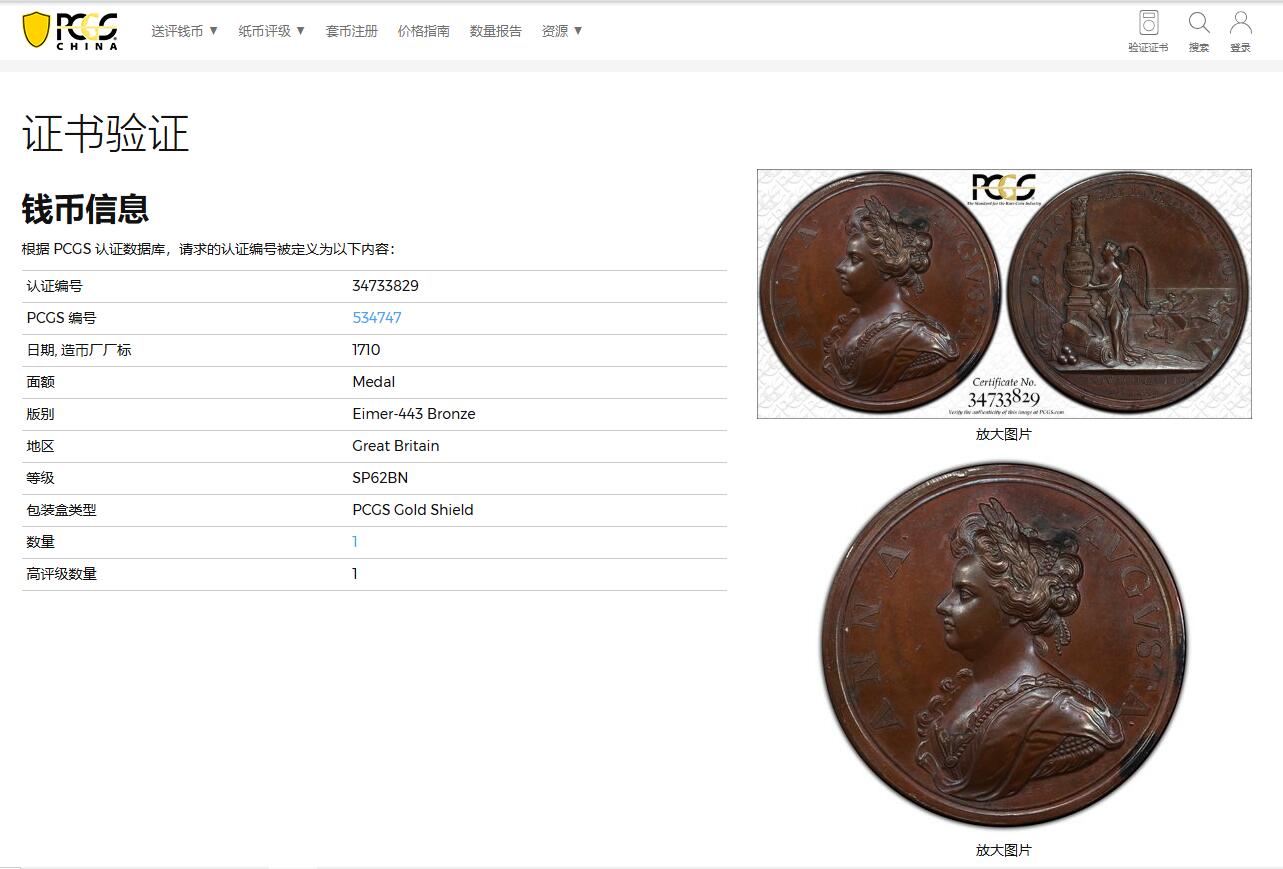
Task: Click the login user icon
Action: [1240, 24]
